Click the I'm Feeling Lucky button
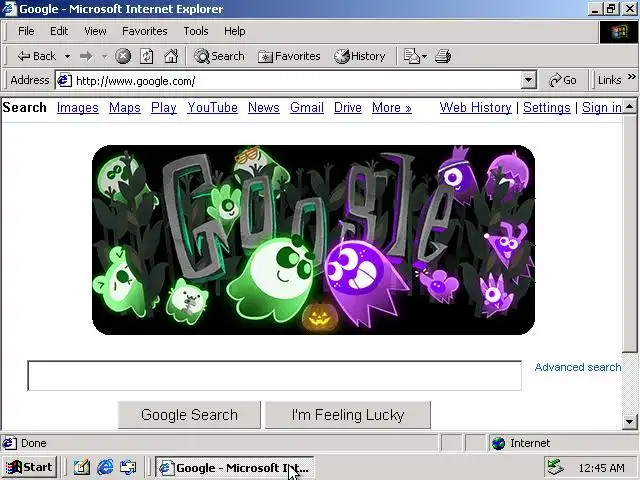This screenshot has width=640, height=480. [348, 415]
